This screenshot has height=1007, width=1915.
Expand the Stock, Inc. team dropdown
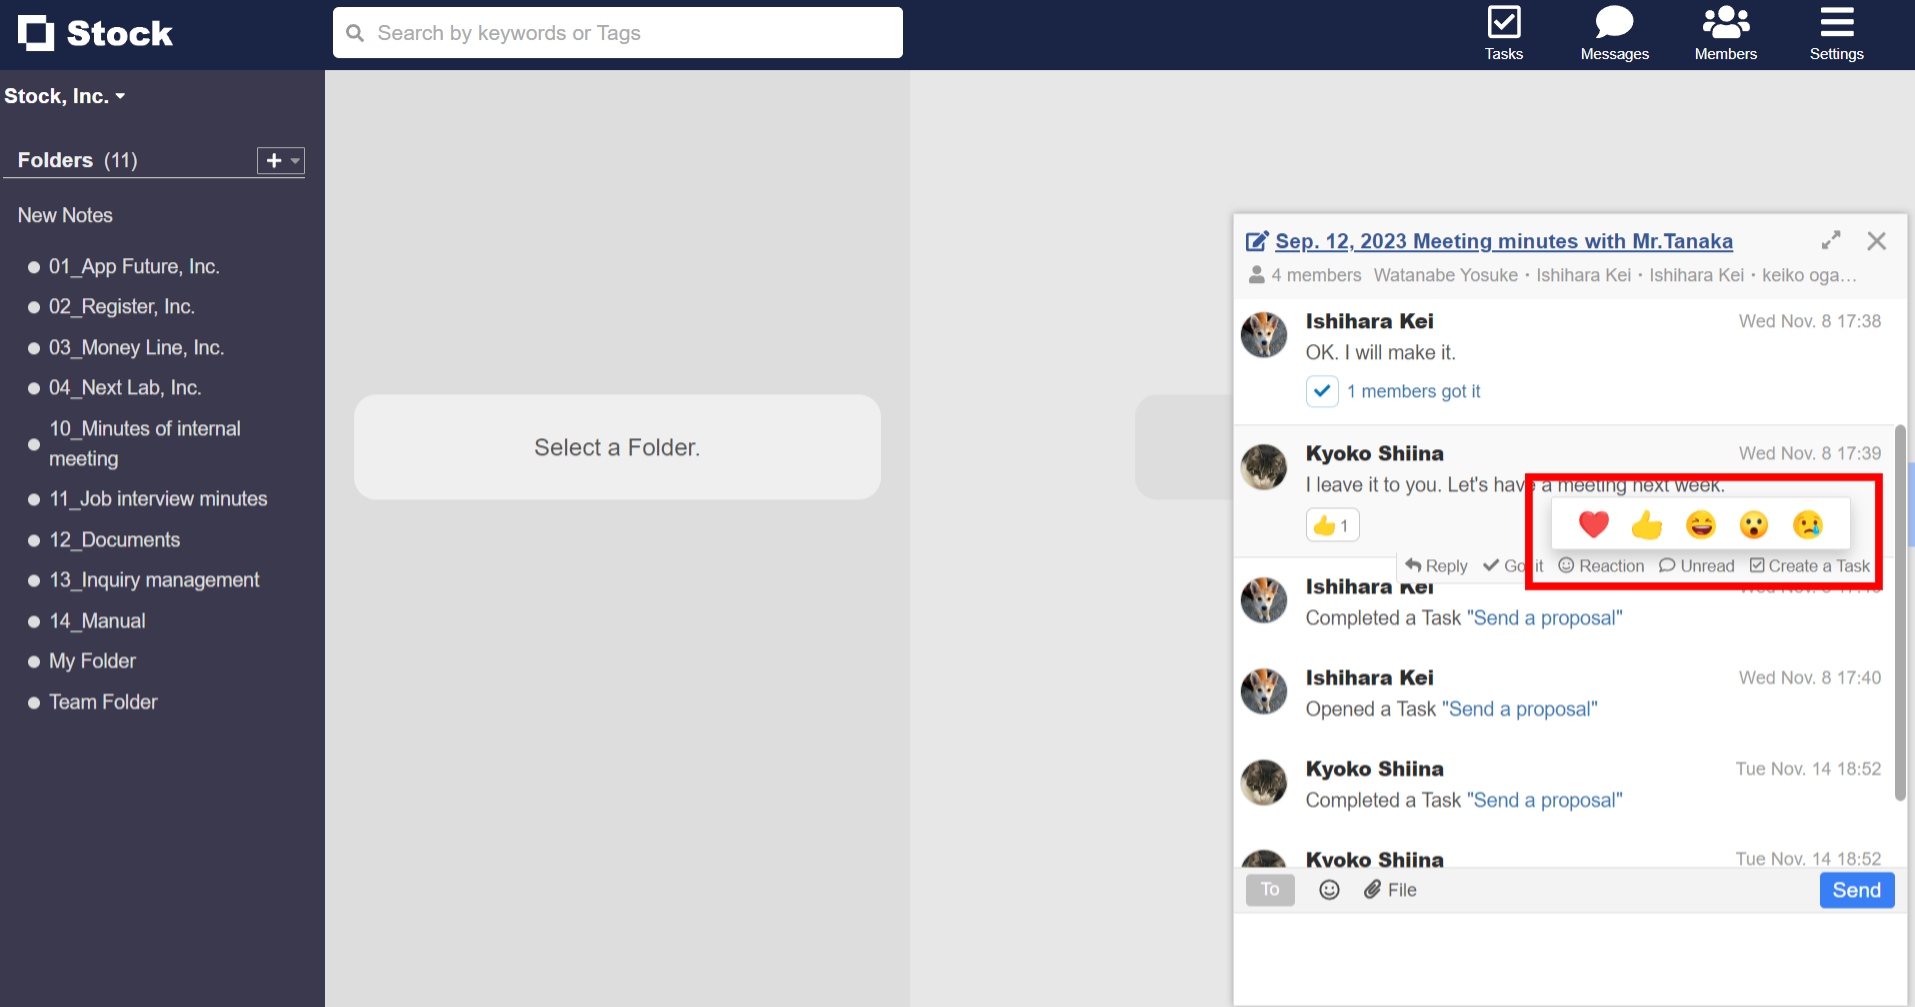click(65, 96)
